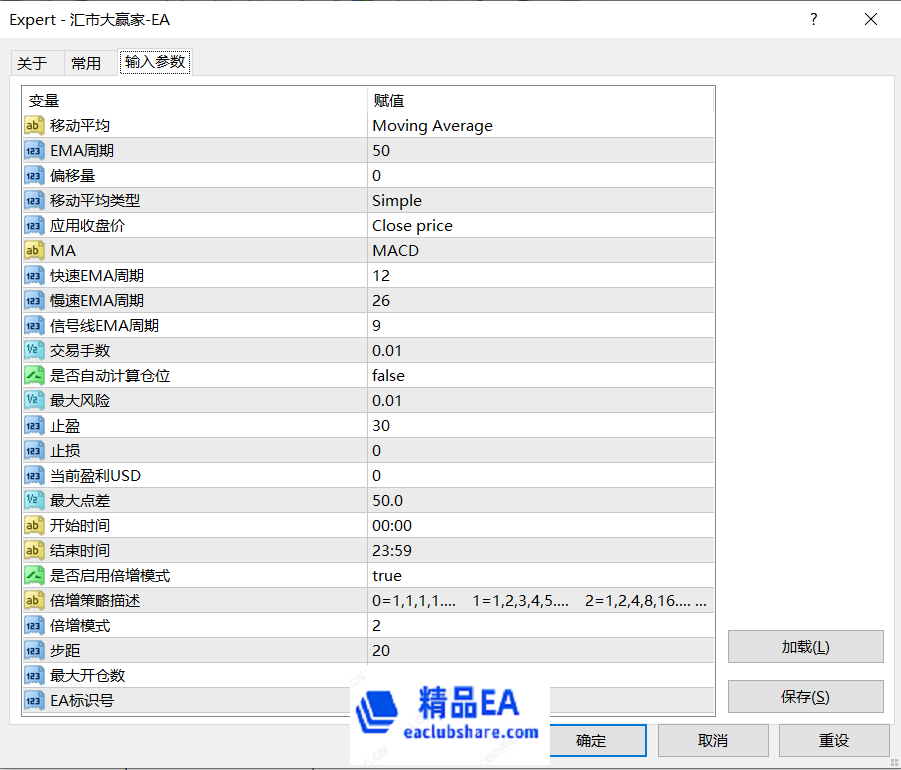
Task: Click the 取消 button
Action: pos(713,741)
